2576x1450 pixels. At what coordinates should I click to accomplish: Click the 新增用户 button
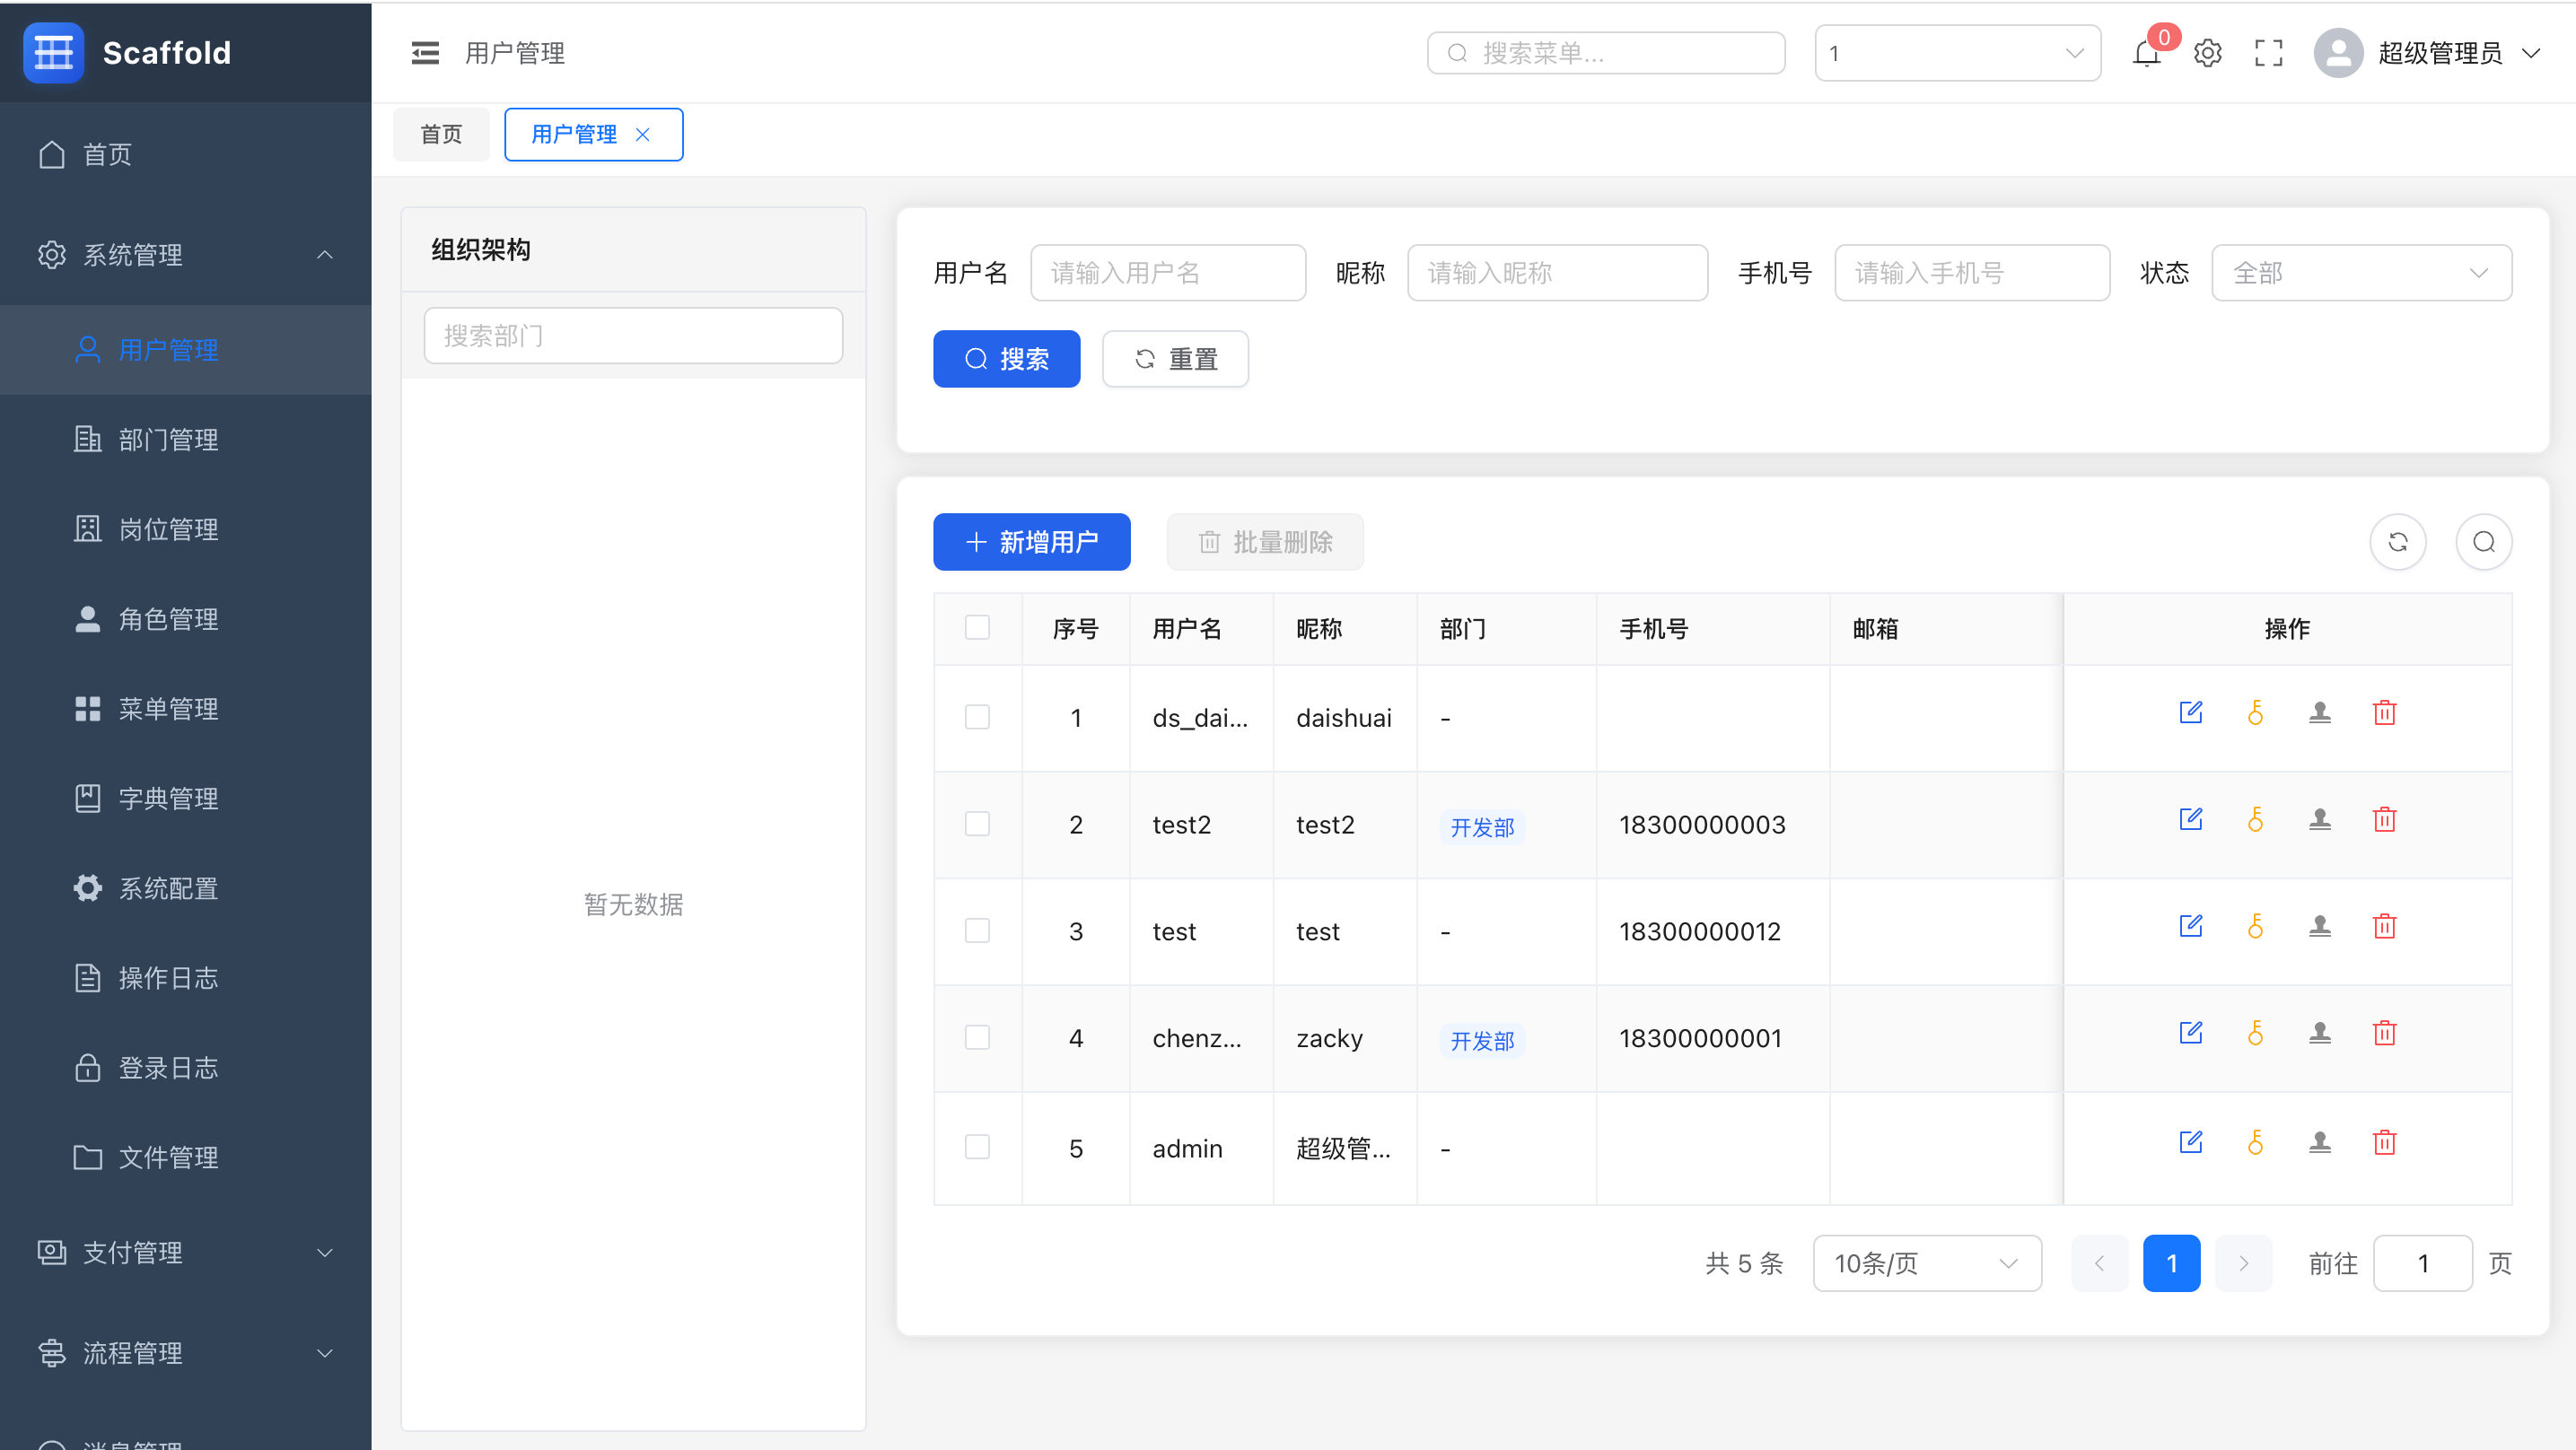point(1031,542)
